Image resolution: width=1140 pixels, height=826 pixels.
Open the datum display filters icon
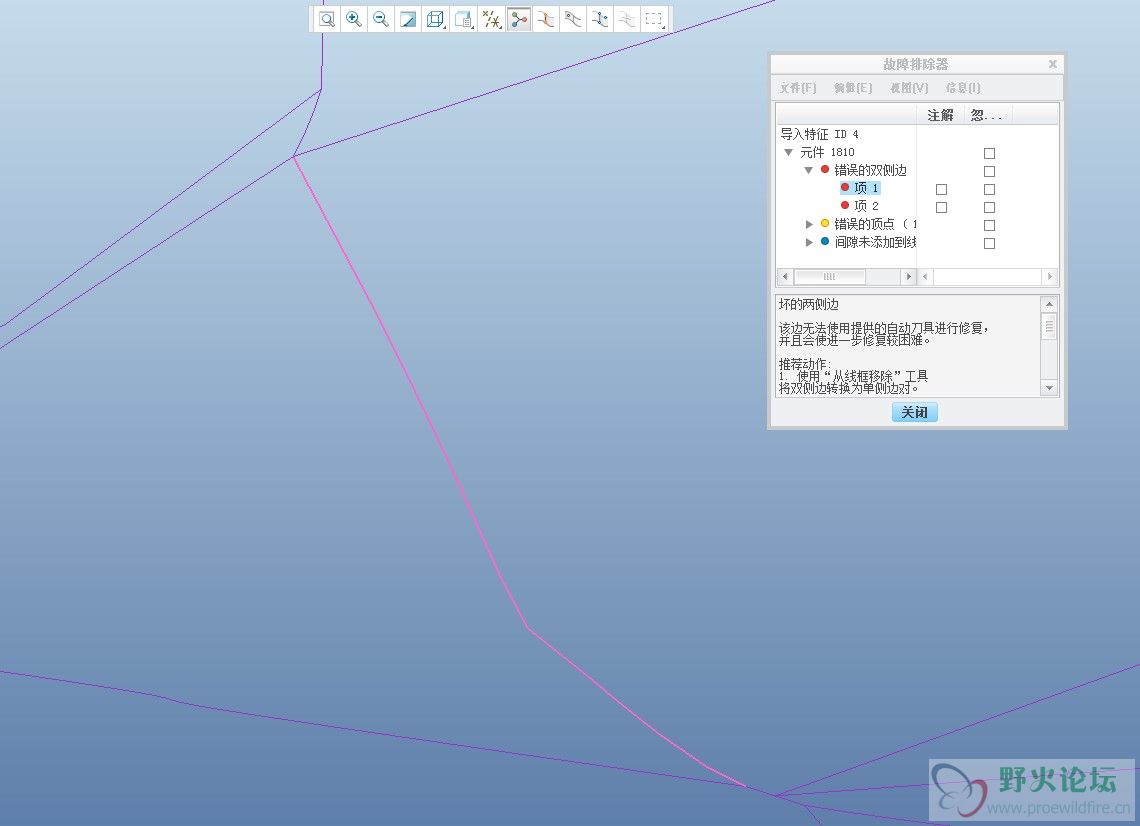coord(491,19)
